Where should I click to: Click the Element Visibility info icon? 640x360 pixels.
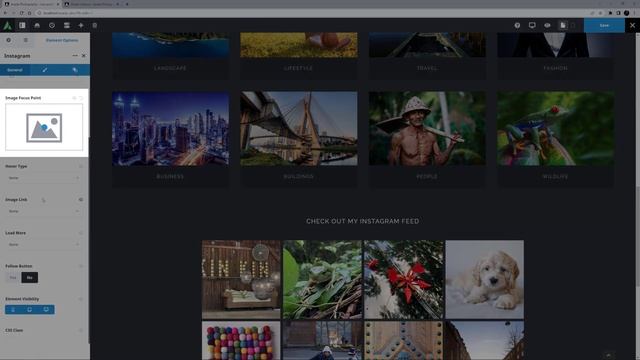click(81, 299)
